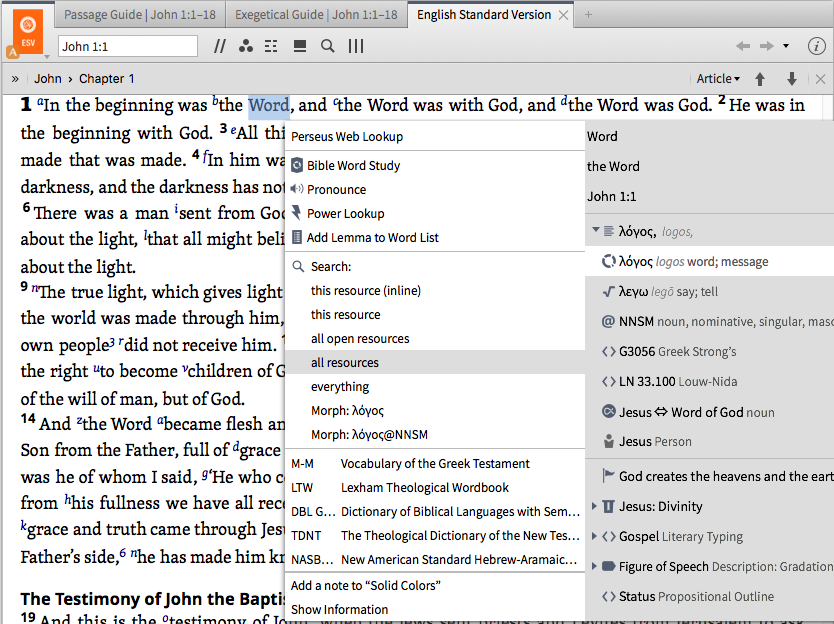
Task: Choose Add Lemma to Word List
Action: click(x=435, y=237)
